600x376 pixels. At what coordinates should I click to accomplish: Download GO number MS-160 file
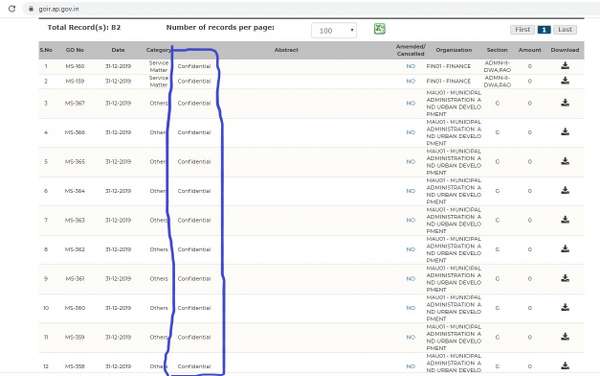(565, 66)
